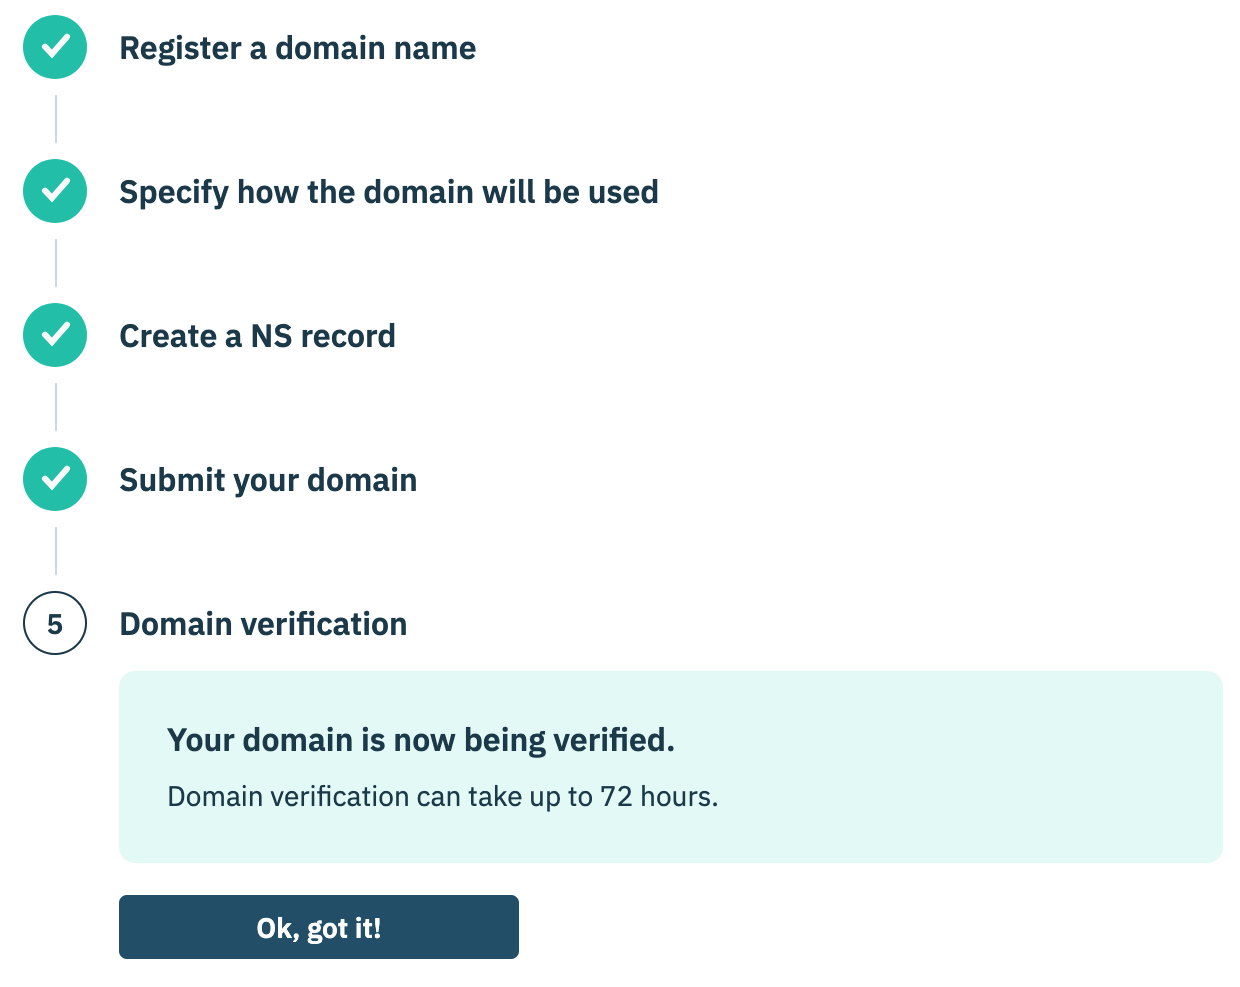
Task: Select the Create a NS record step title
Action: pos(257,336)
